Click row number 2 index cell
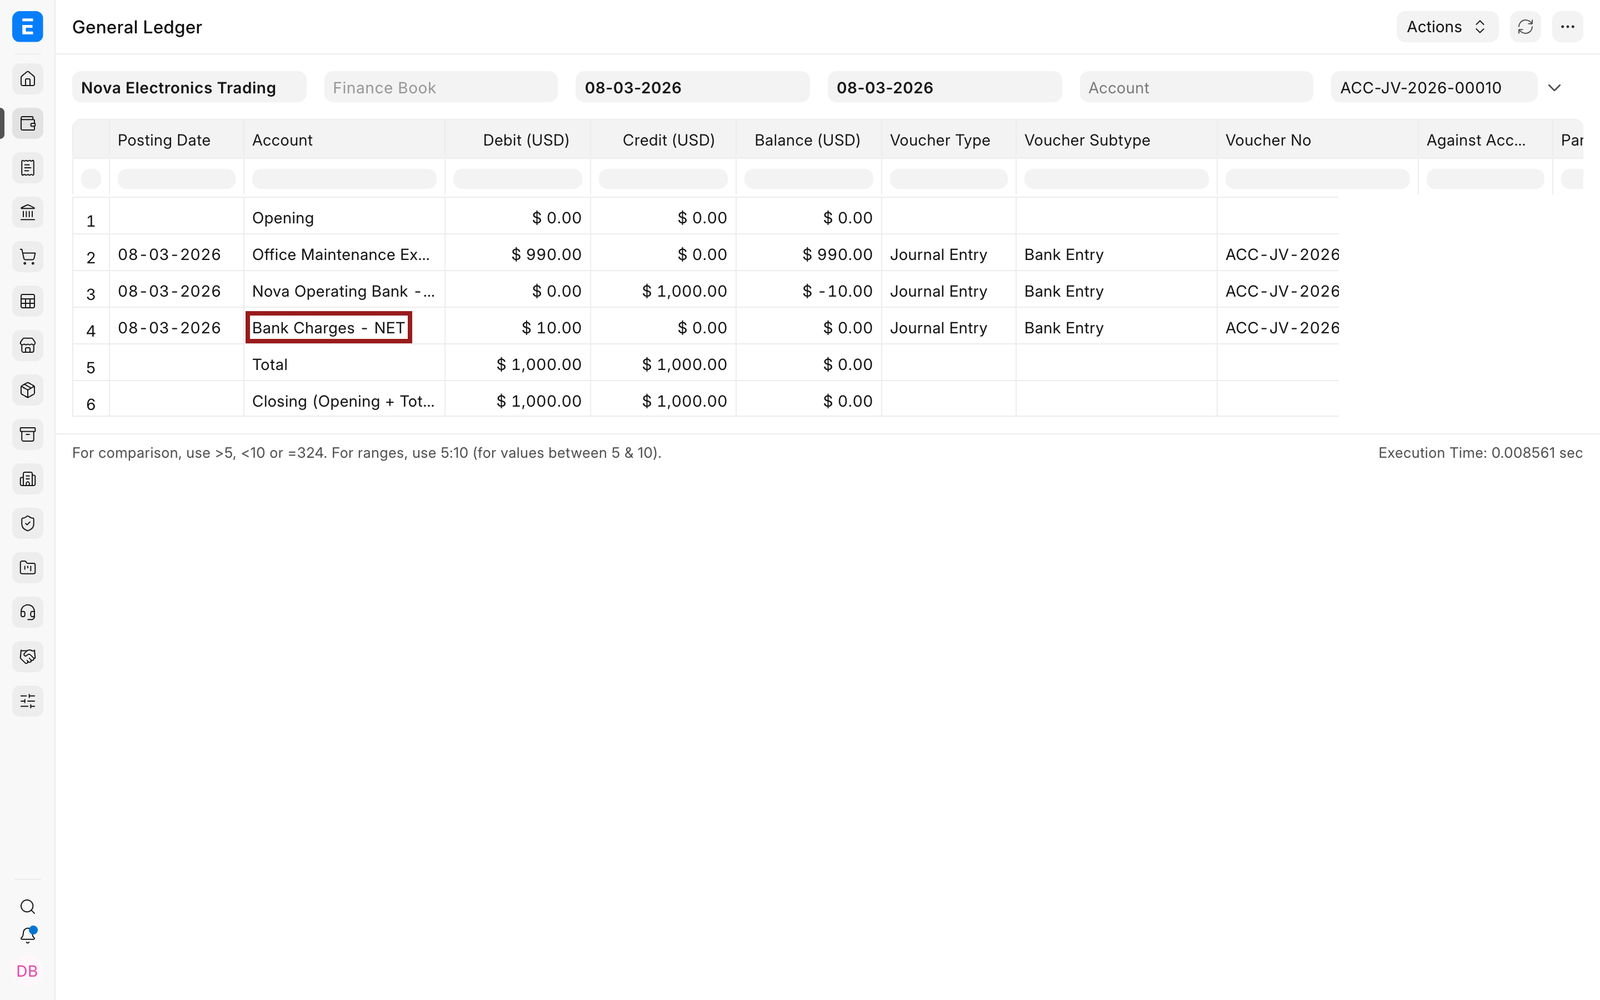 91,257
